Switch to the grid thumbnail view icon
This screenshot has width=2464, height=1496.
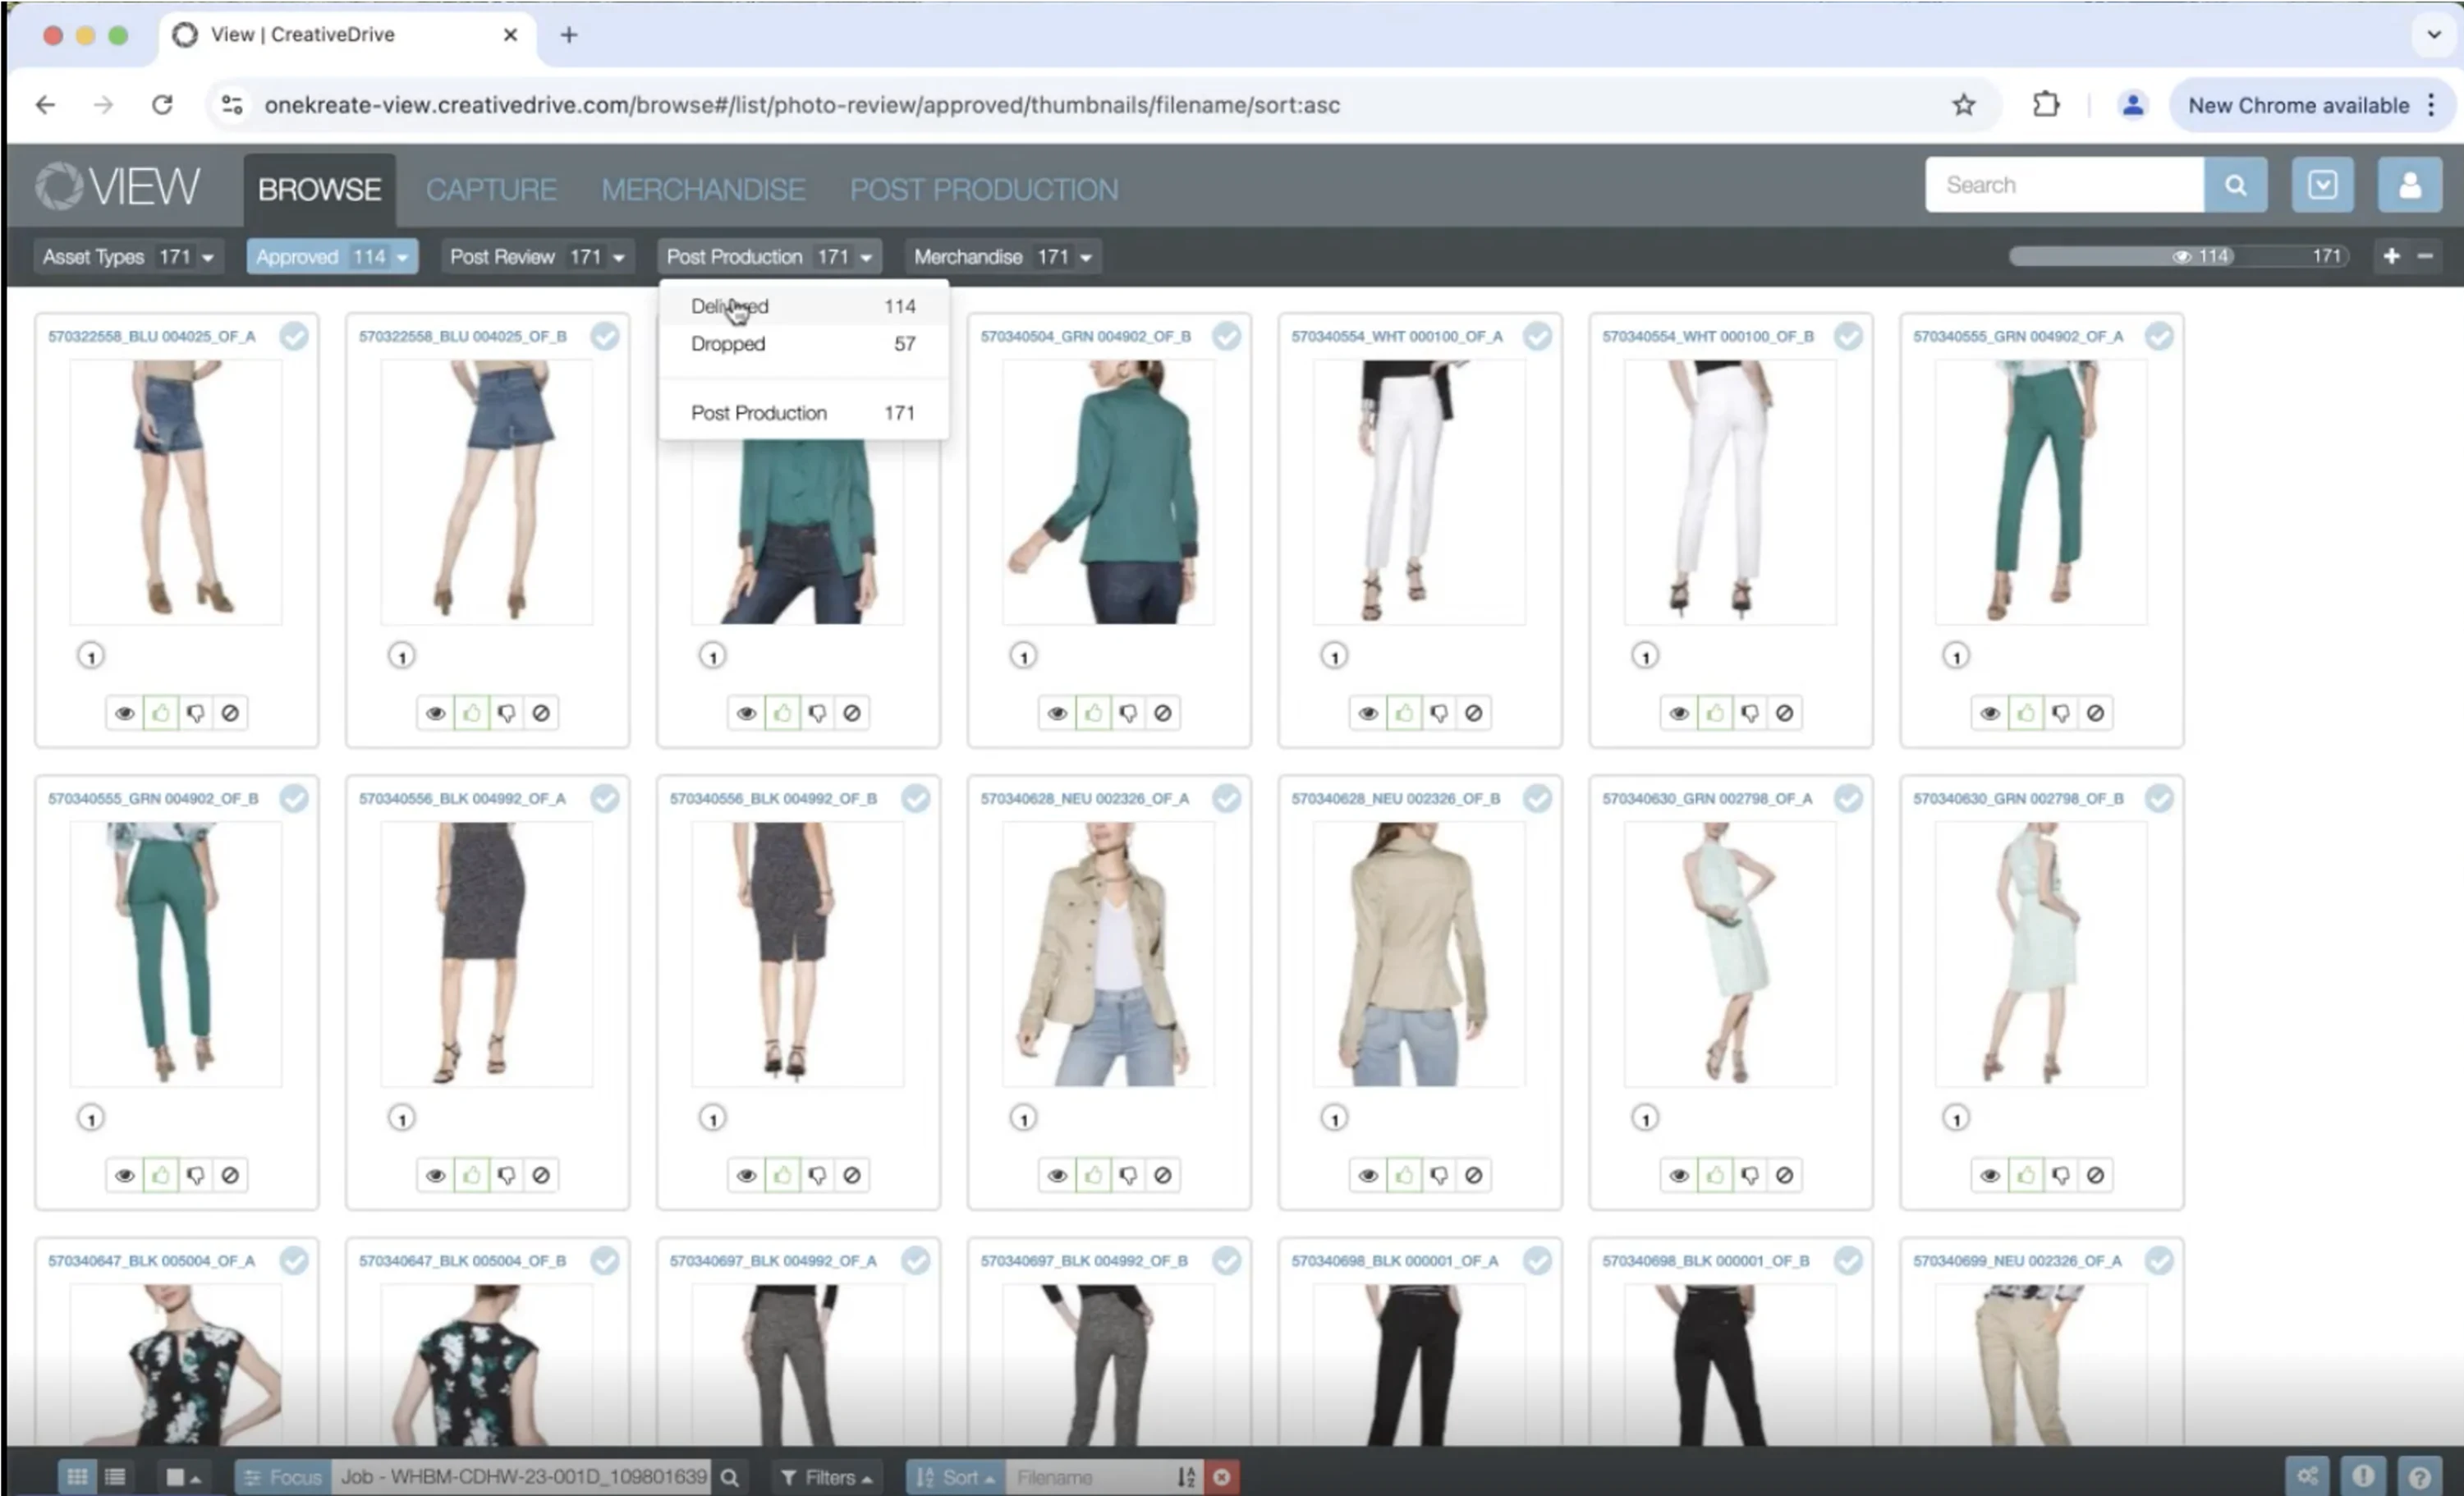pos(77,1477)
